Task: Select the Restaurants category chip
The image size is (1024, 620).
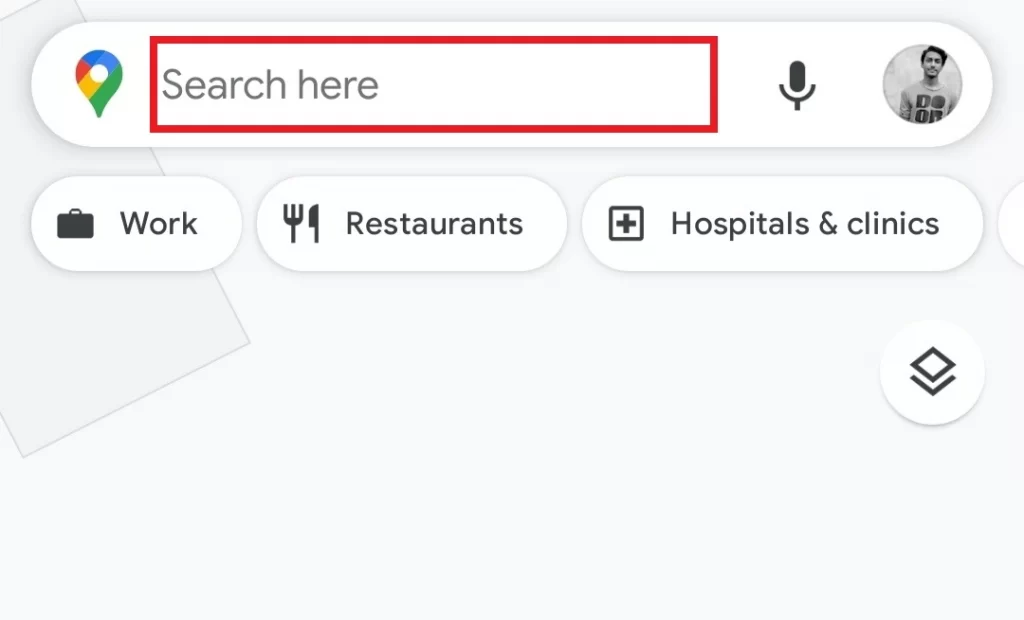Action: pos(412,223)
